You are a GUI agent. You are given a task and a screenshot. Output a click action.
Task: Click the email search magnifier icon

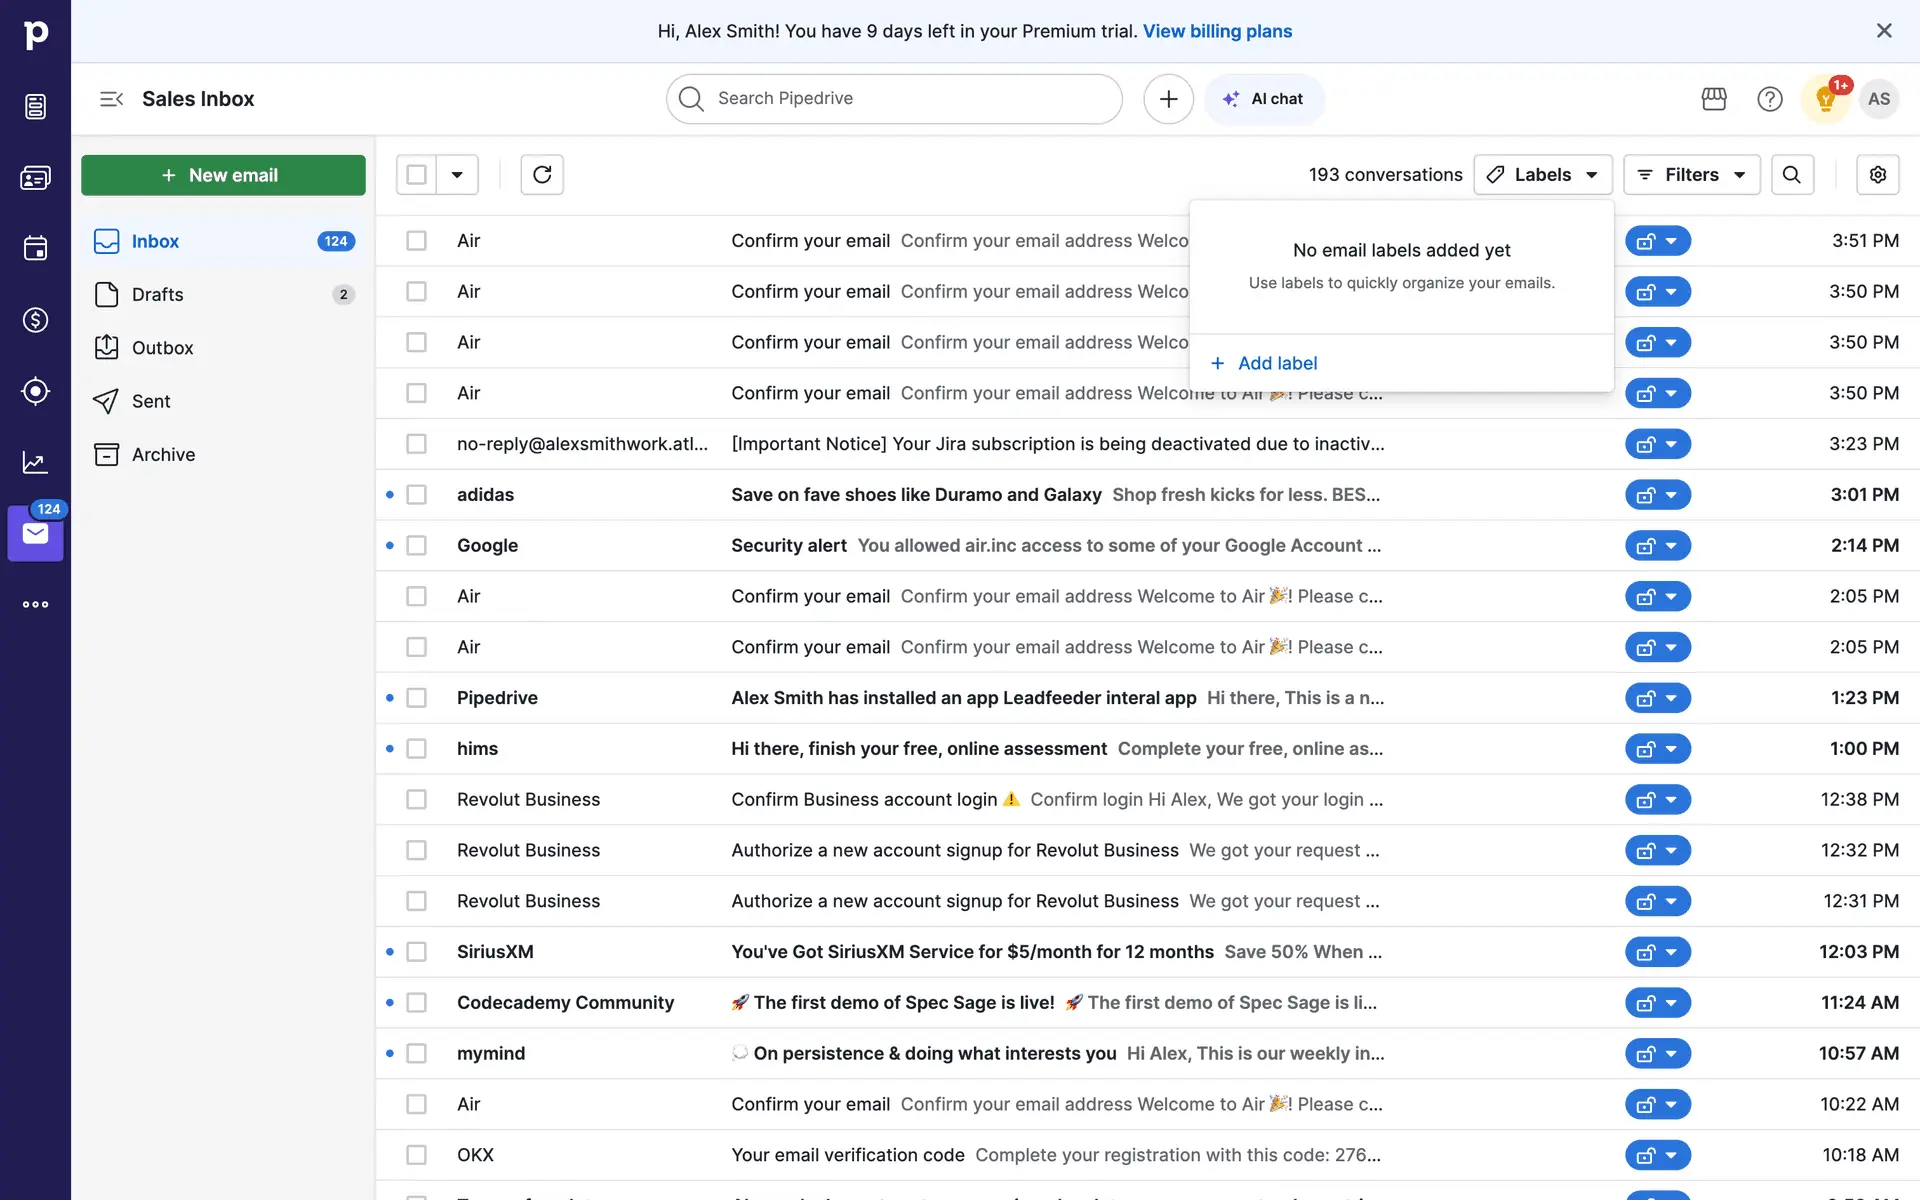tap(1792, 175)
